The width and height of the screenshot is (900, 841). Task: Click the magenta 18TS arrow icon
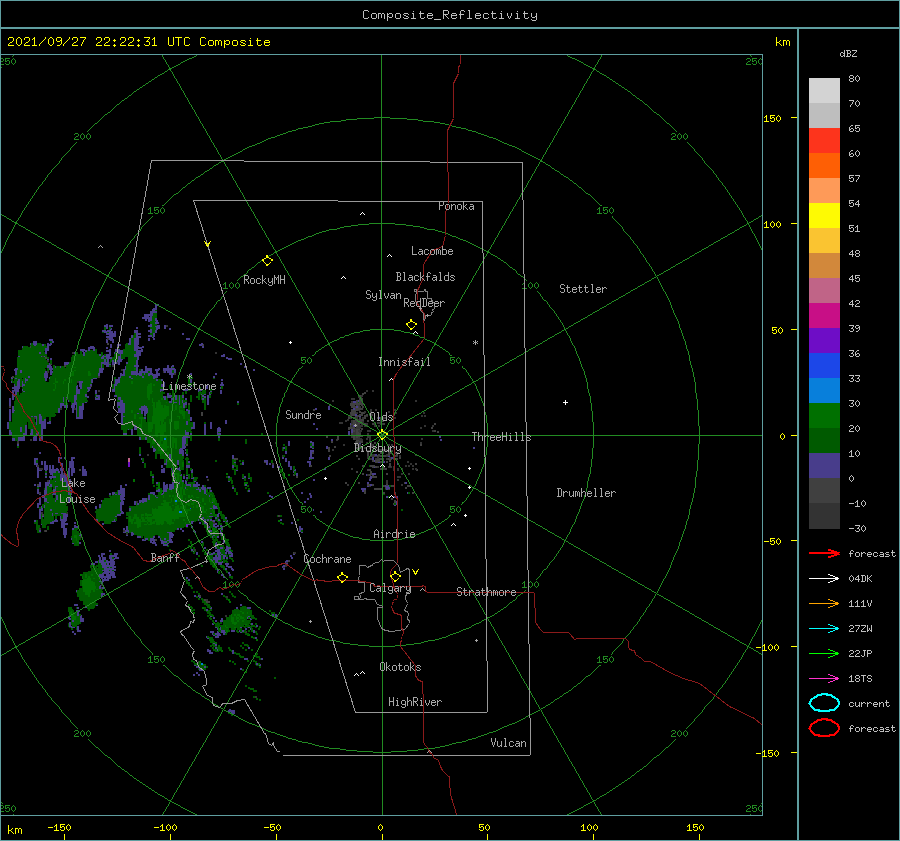[x=824, y=679]
